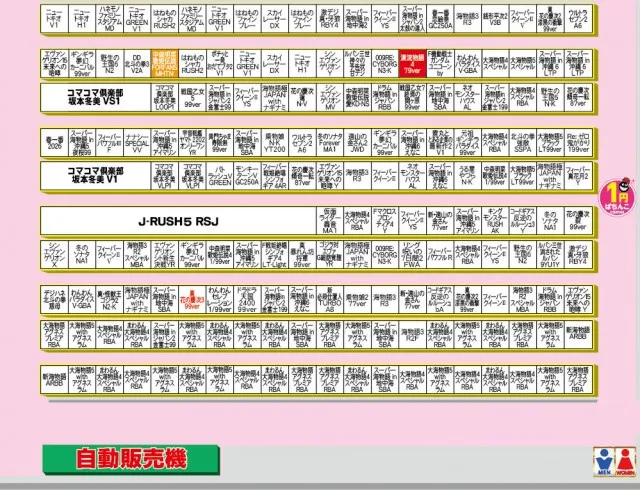Screen dimensions: 640x490
Task: Select the 遠山の金さん2 JWD cell
Action: coord(357,143)
